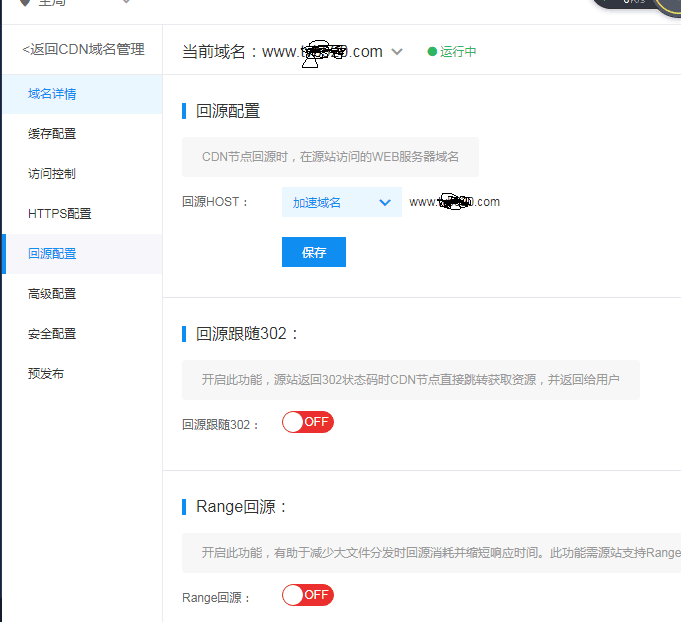The width and height of the screenshot is (681, 622).
Task: Select 访问控制 in the sidebar
Action: [x=83, y=174]
